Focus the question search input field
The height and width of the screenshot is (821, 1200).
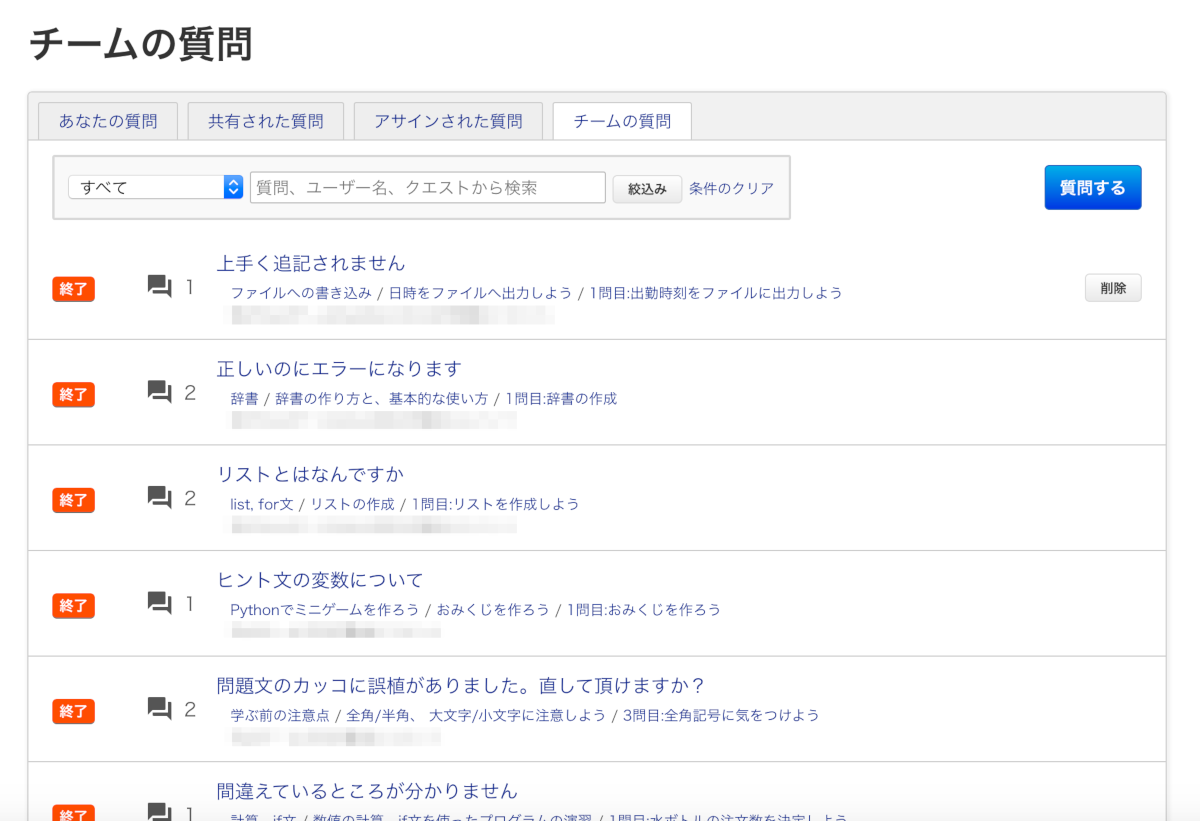(x=428, y=187)
